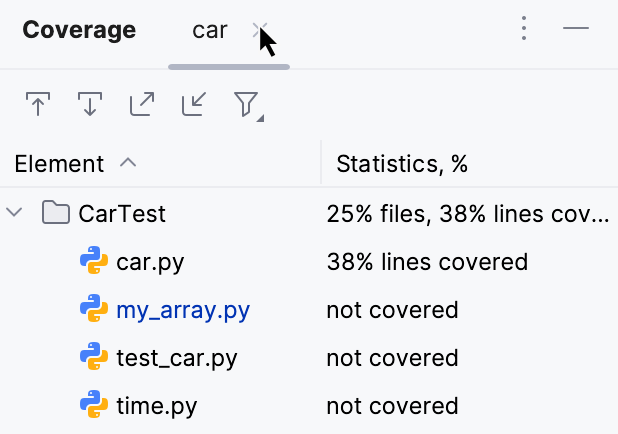Image resolution: width=618 pixels, height=434 pixels.
Task: Switch to the car tab
Action: (210, 30)
